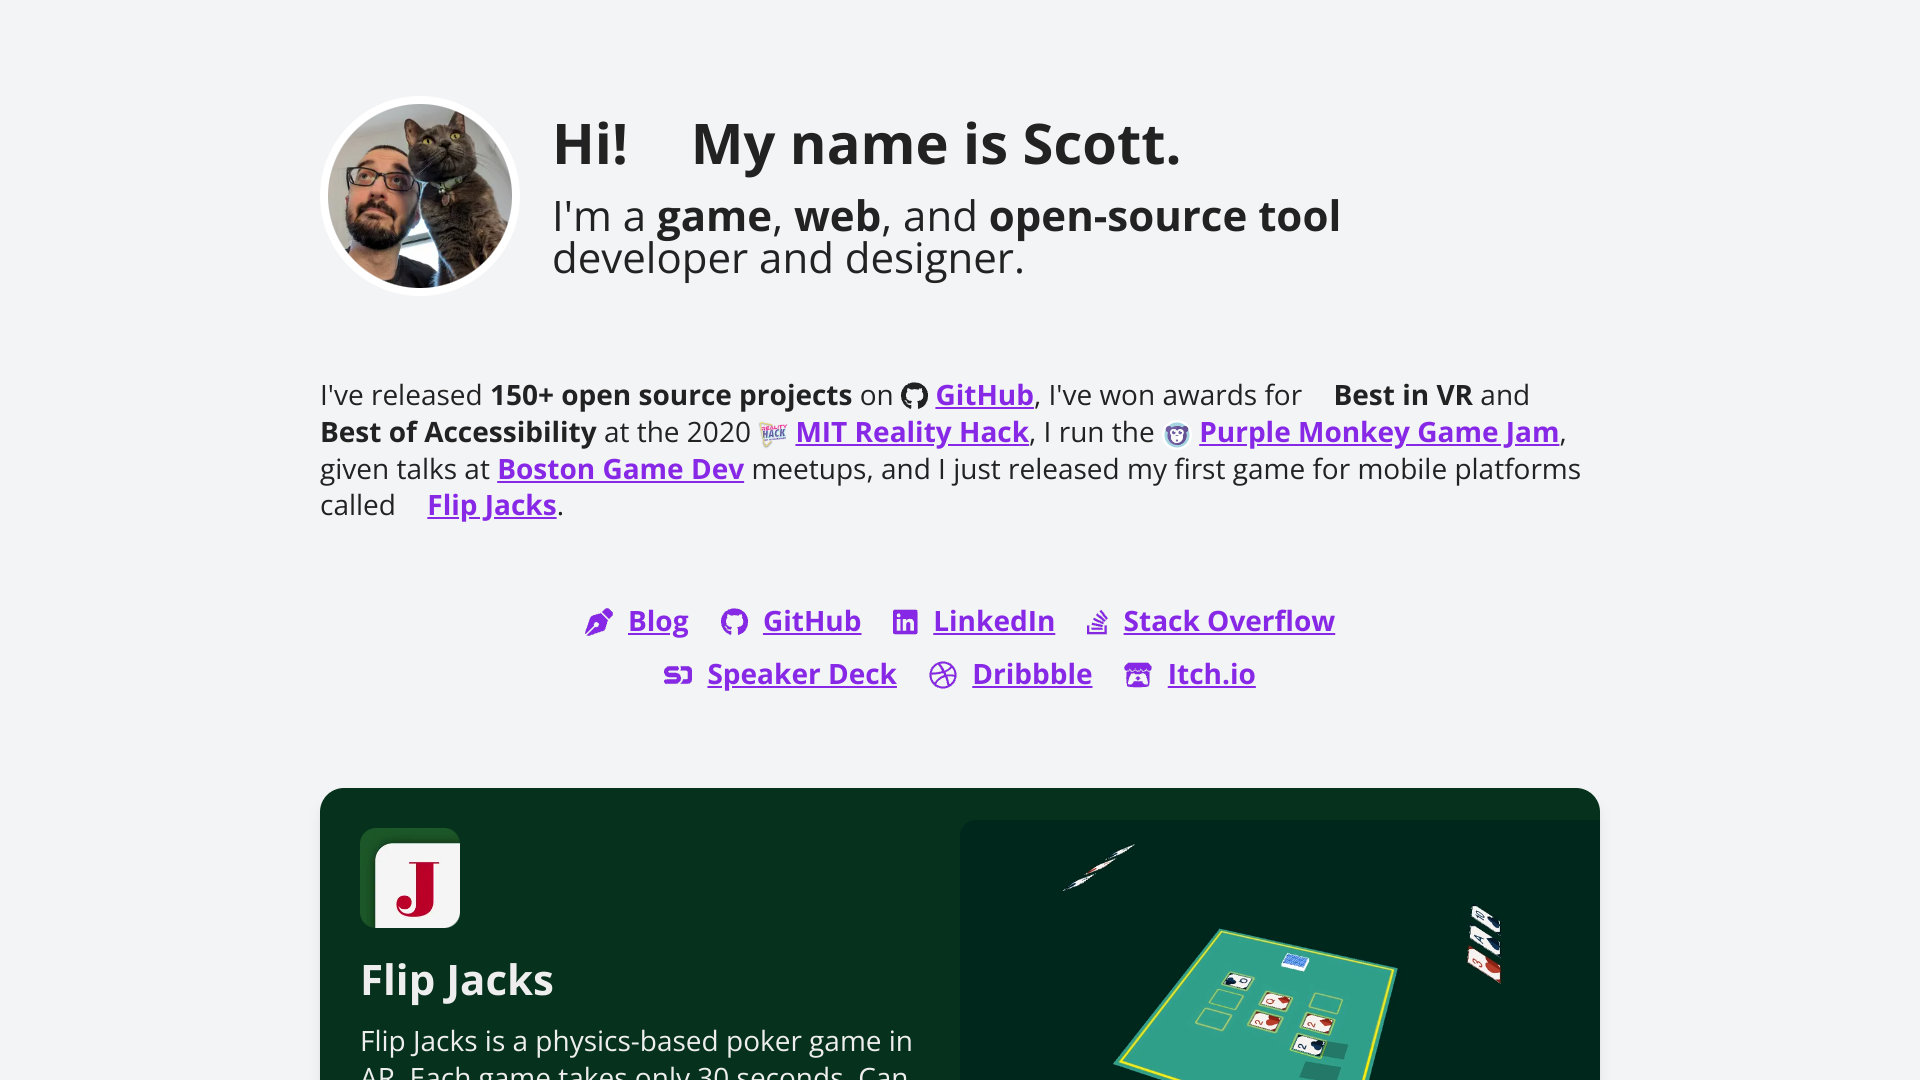Open the Blog link
The width and height of the screenshot is (1920, 1080).
[658, 621]
